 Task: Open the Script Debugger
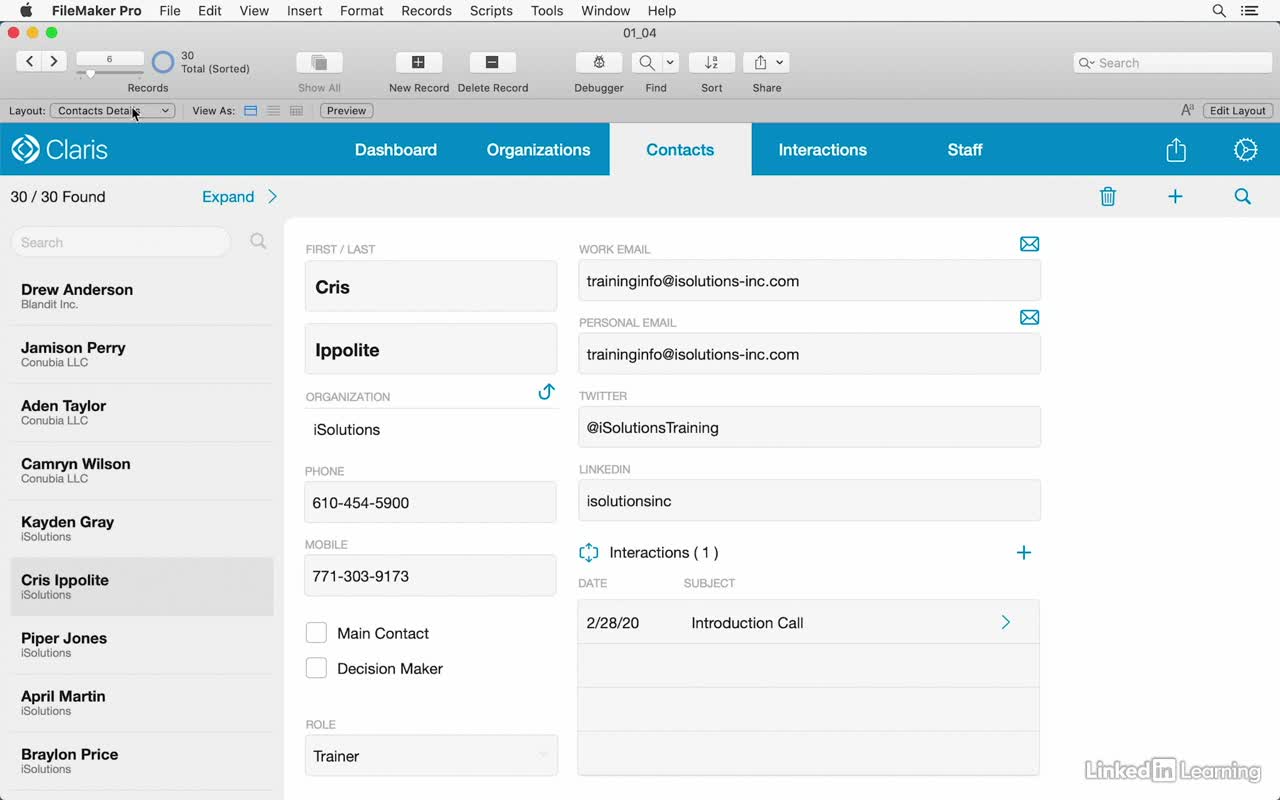coord(599,62)
